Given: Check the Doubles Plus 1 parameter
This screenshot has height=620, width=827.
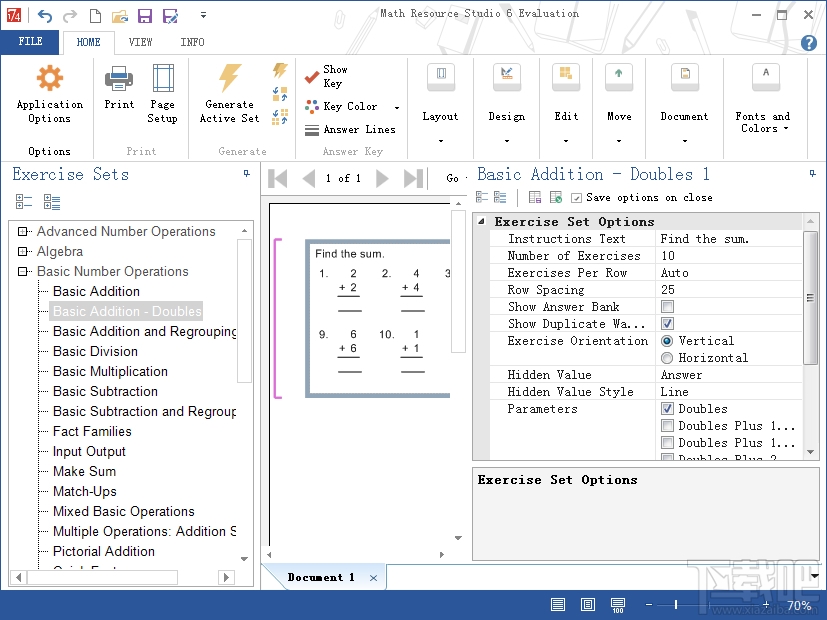Looking at the screenshot, I should [x=668, y=425].
